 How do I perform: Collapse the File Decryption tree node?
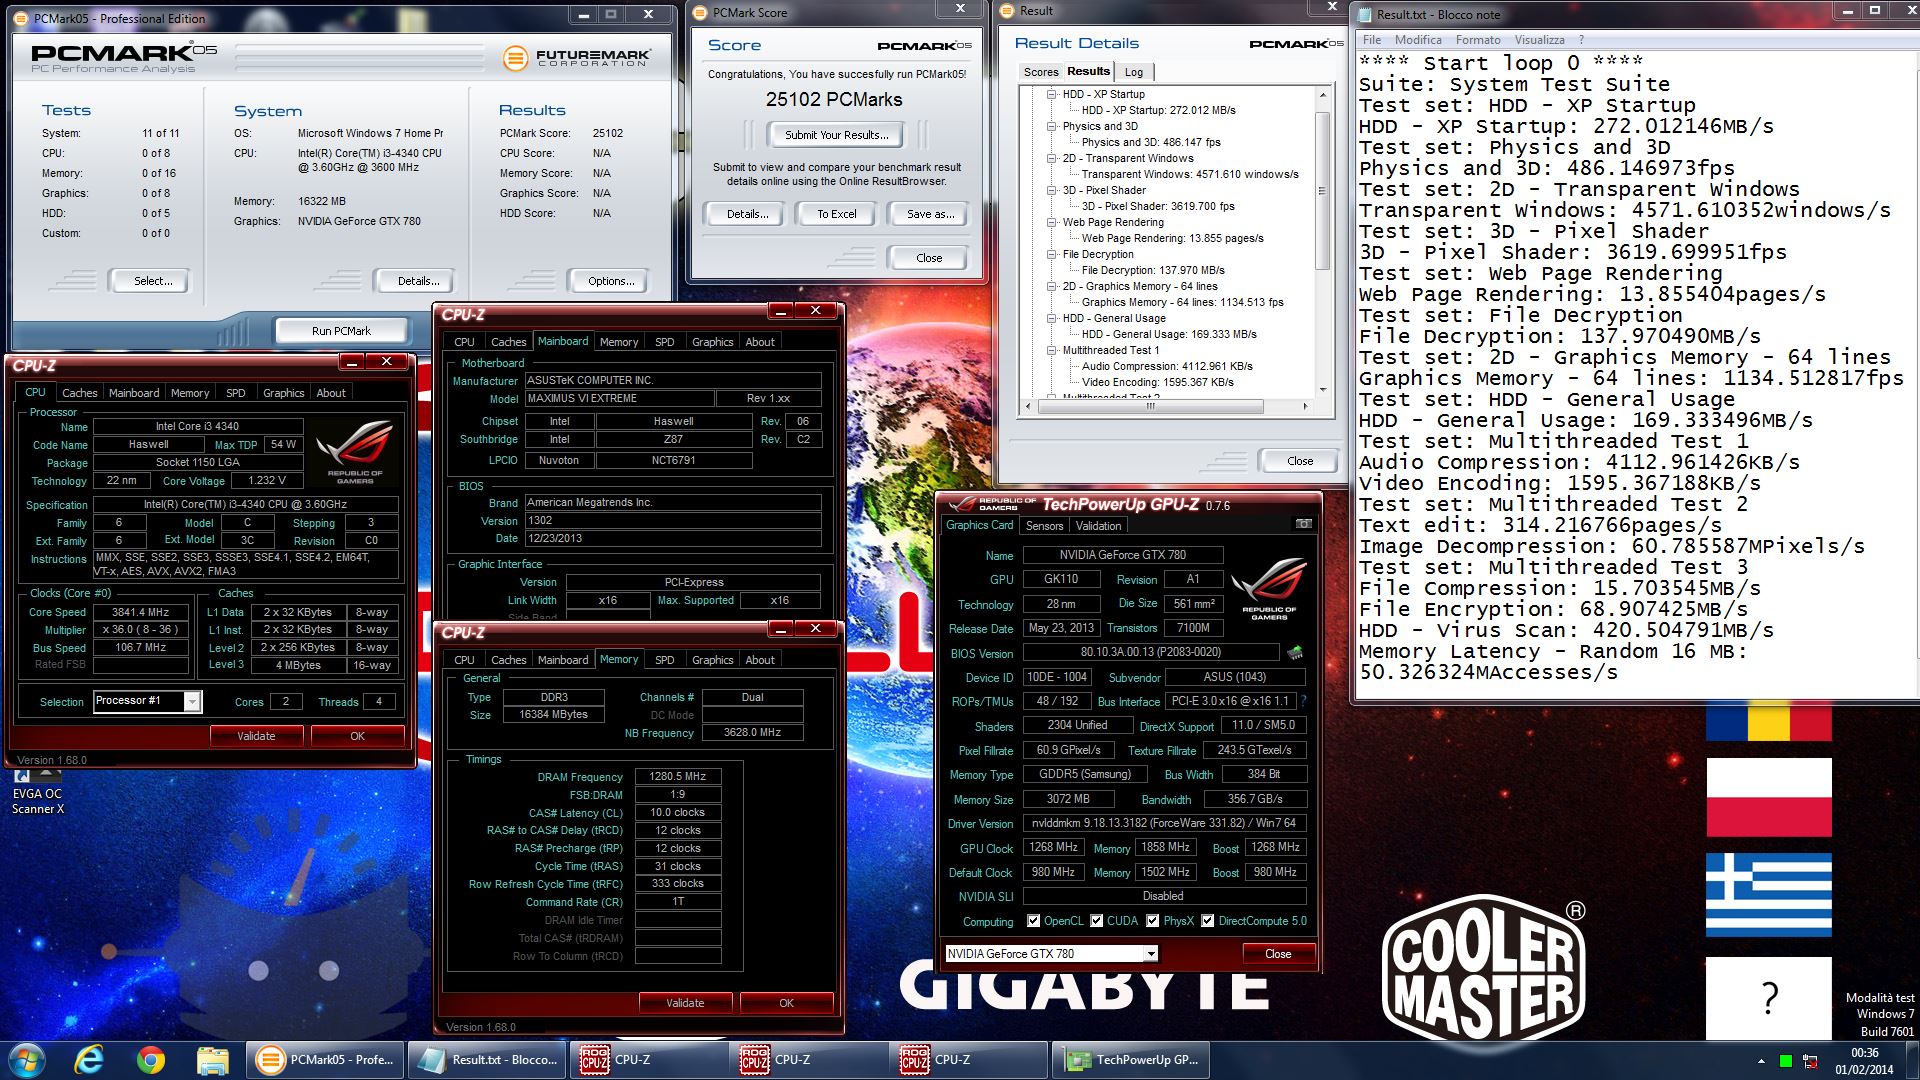pyautogui.click(x=1052, y=254)
